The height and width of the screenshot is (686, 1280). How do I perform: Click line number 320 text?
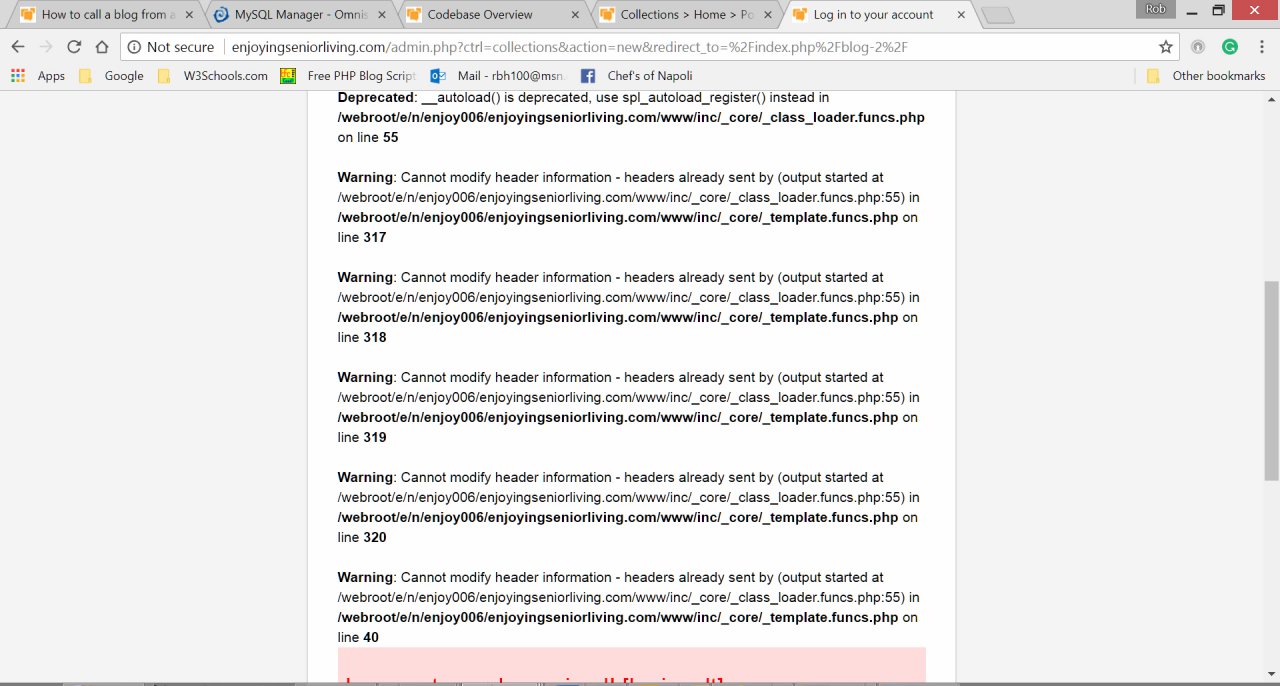tap(374, 537)
